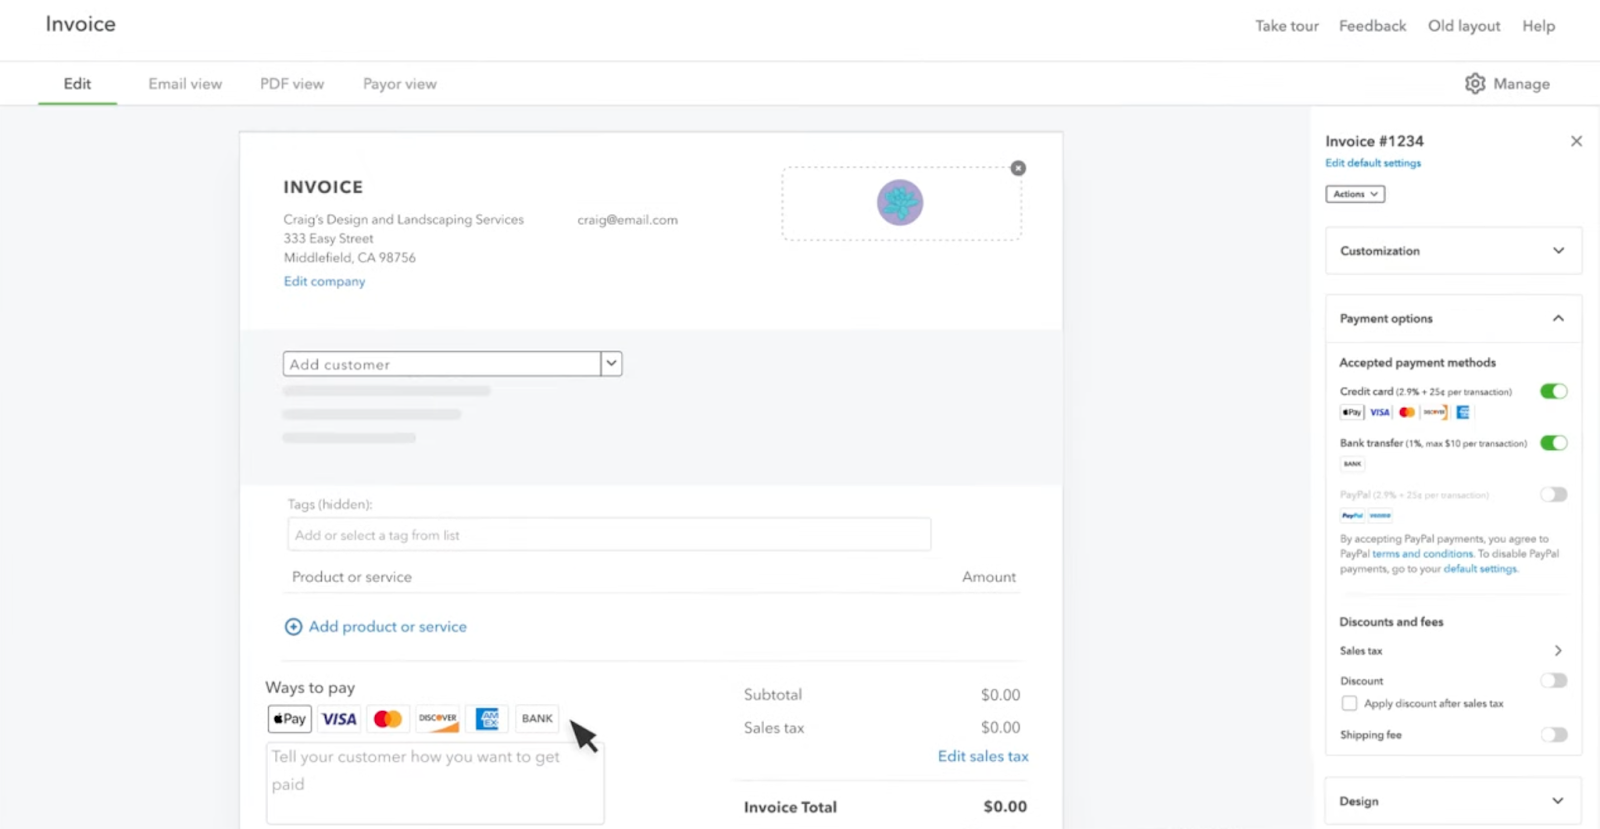This screenshot has width=1600, height=829.
Task: Click the plus icon for Add product or service
Action: (293, 627)
